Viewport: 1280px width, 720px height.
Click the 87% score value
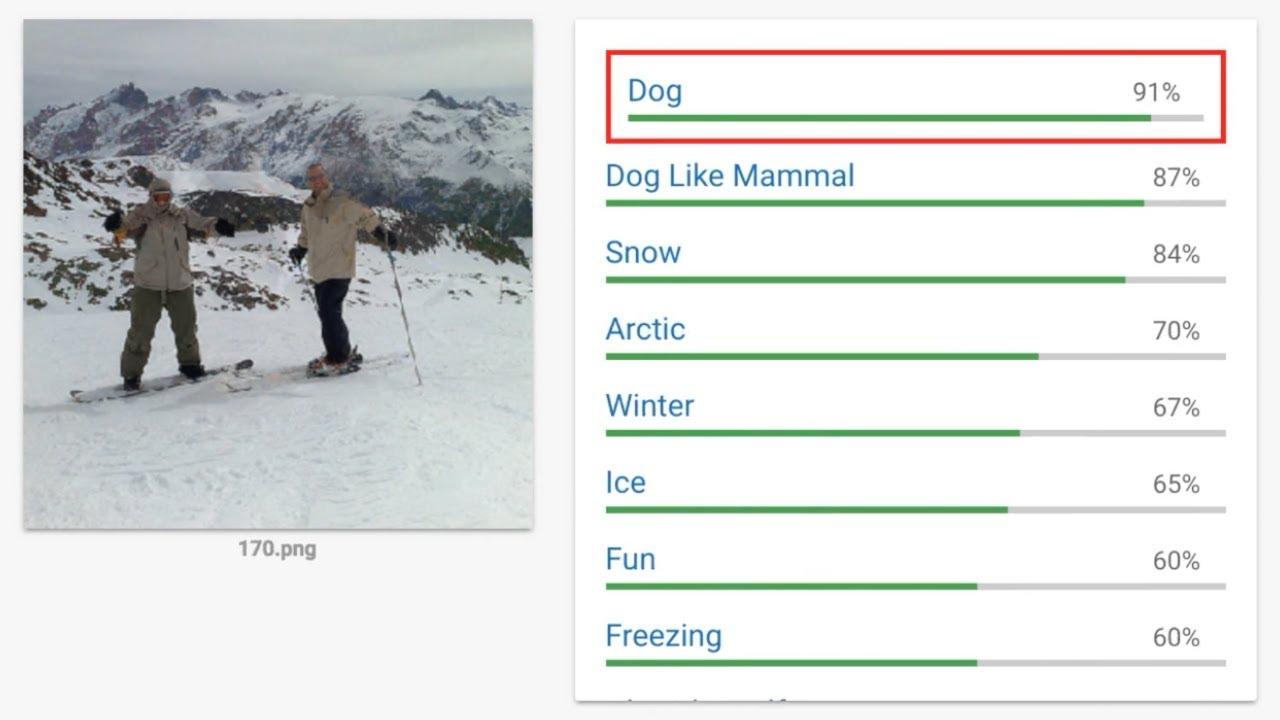pos(1176,178)
